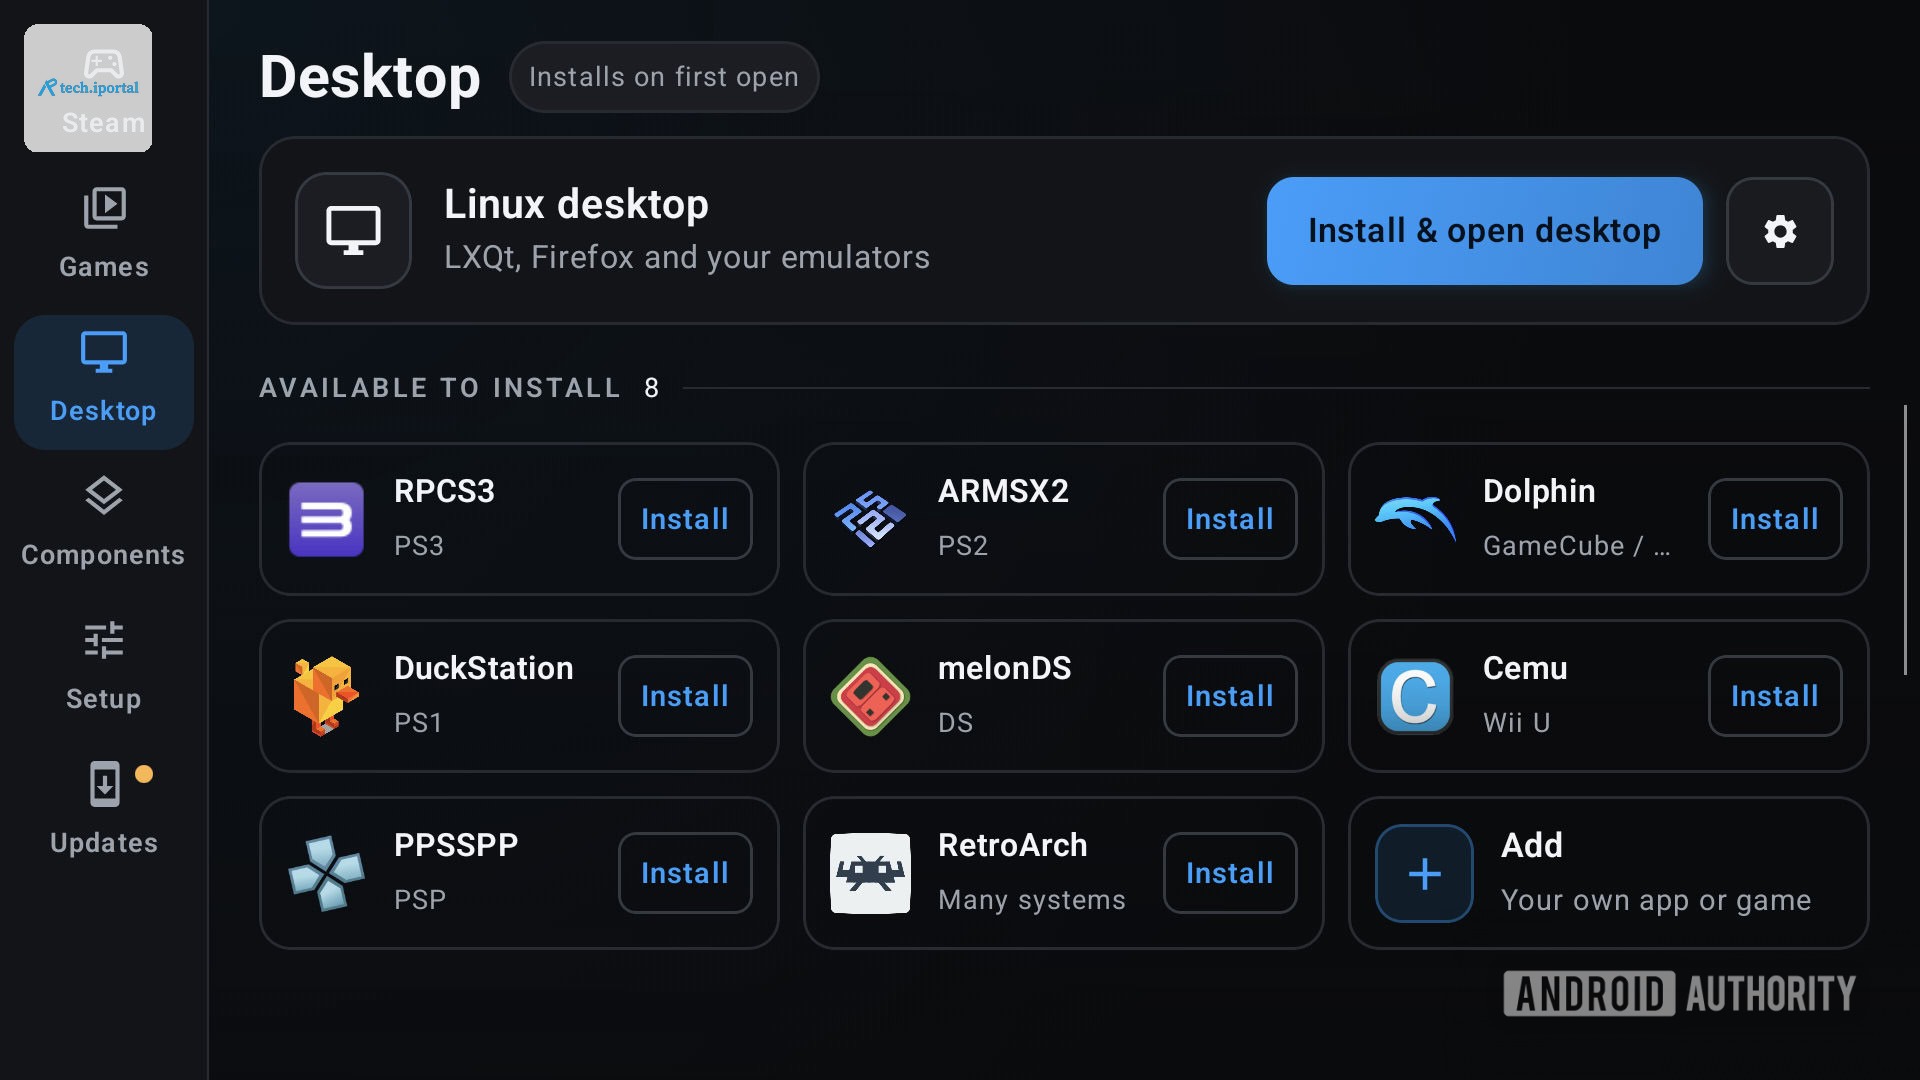The image size is (1920, 1080).
Task: Install melonDS for DS
Action: 1230,696
